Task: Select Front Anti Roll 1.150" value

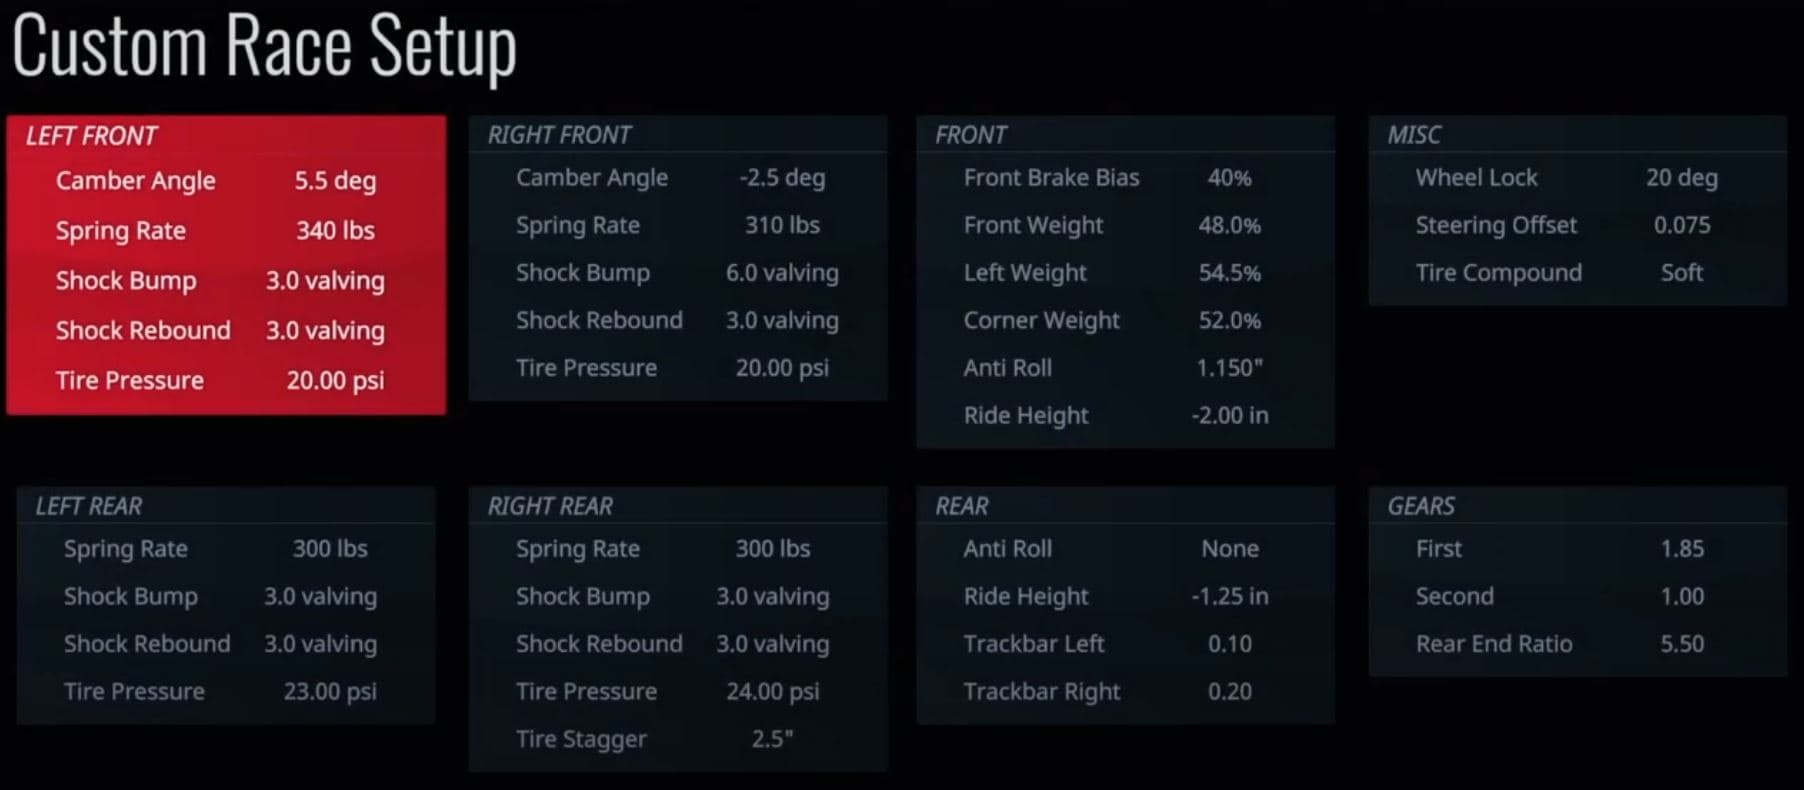Action: (1229, 368)
